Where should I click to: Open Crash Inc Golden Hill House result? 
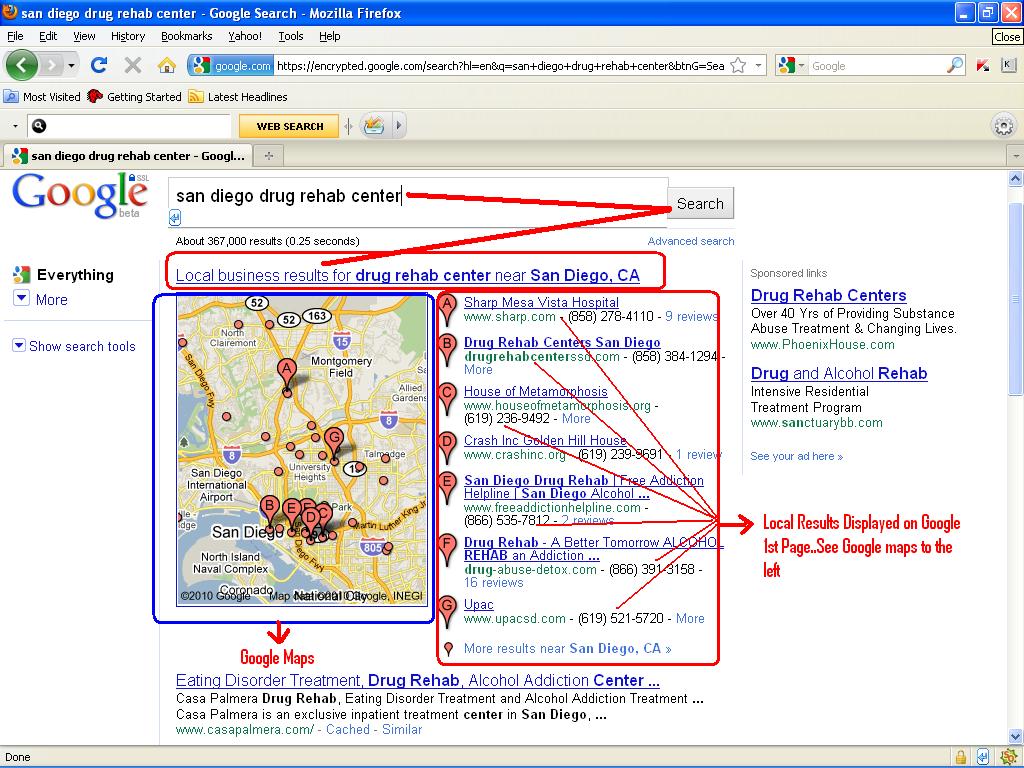(545, 440)
